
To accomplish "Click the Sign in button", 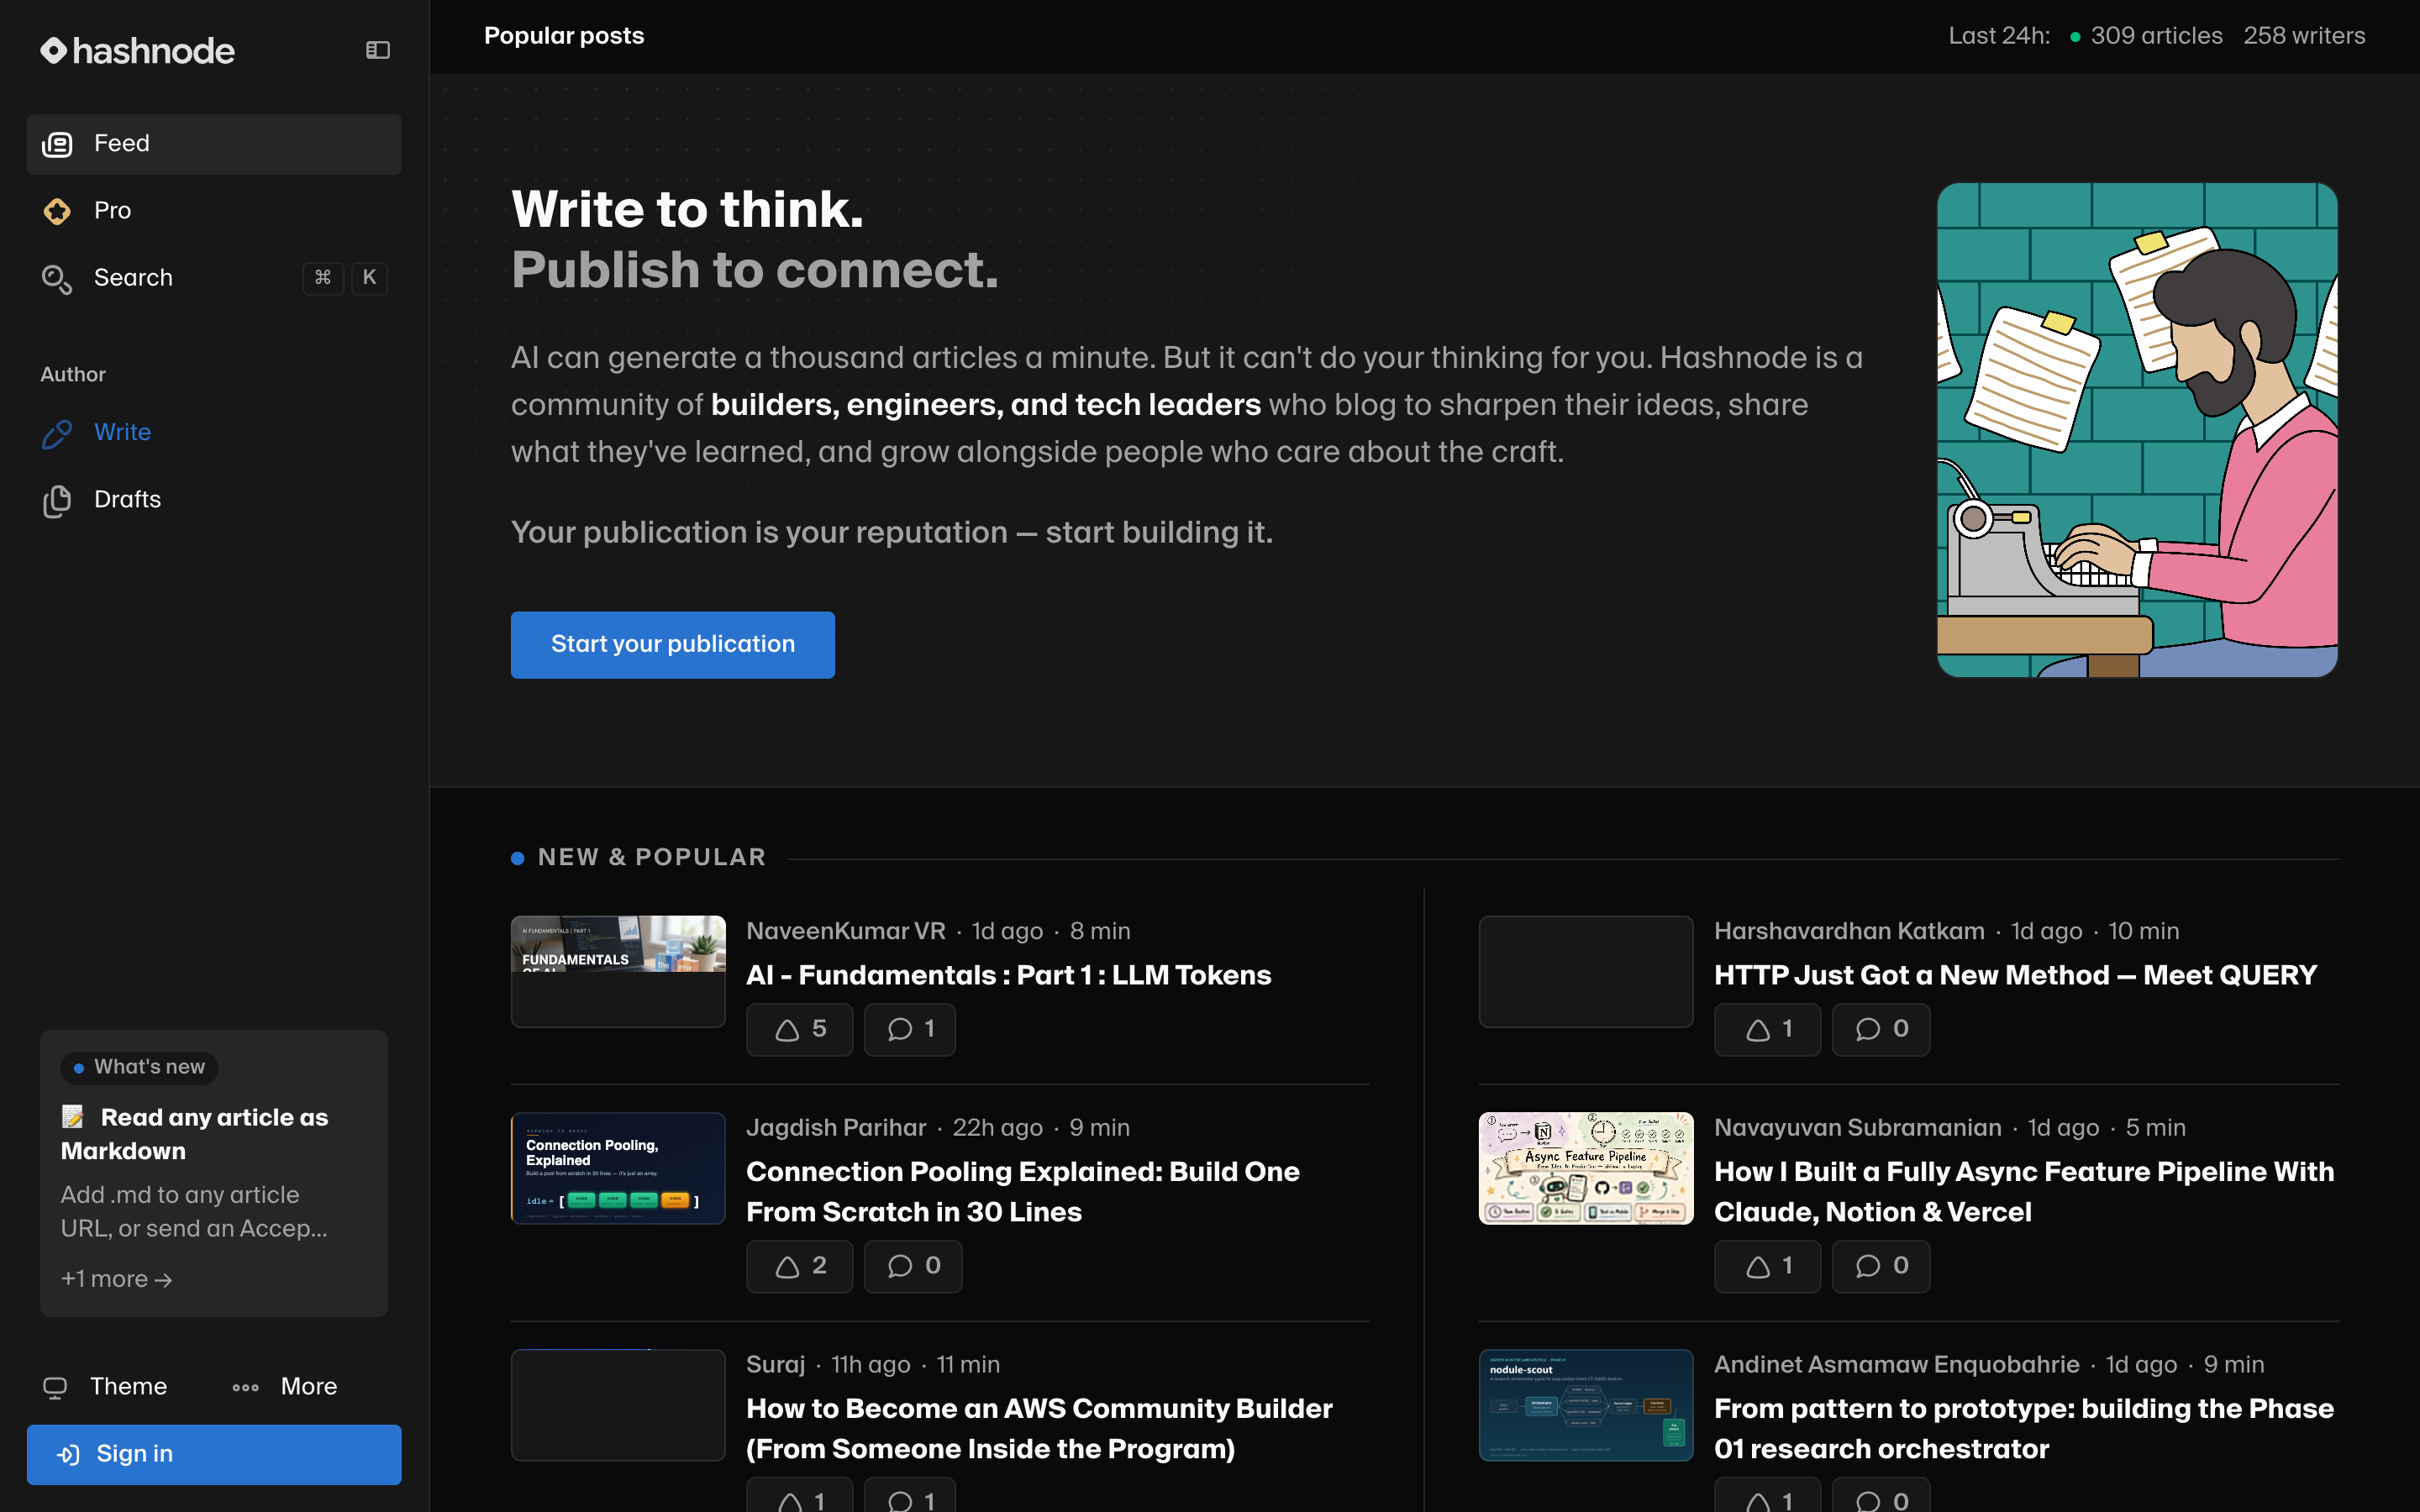I will (x=214, y=1454).
